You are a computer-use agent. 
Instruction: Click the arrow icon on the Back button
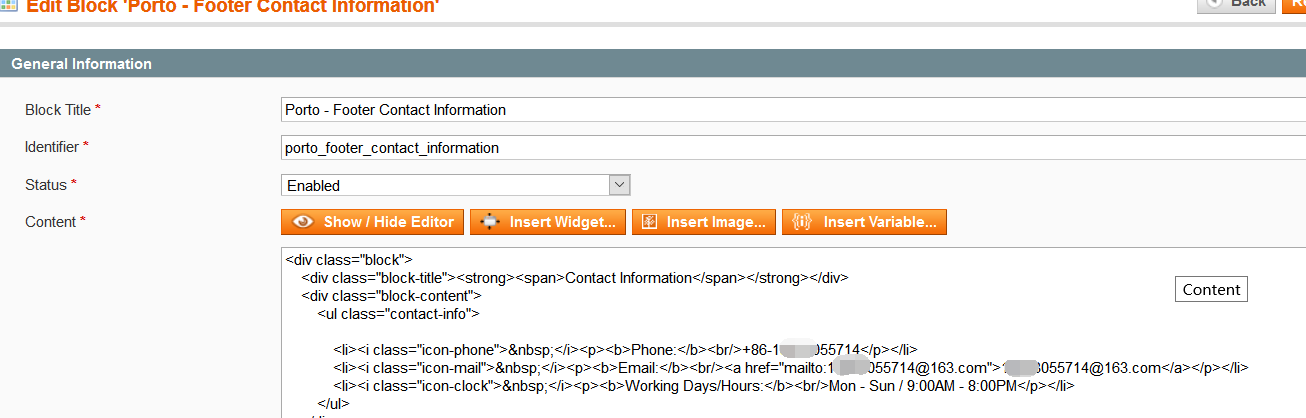[x=1214, y=3]
